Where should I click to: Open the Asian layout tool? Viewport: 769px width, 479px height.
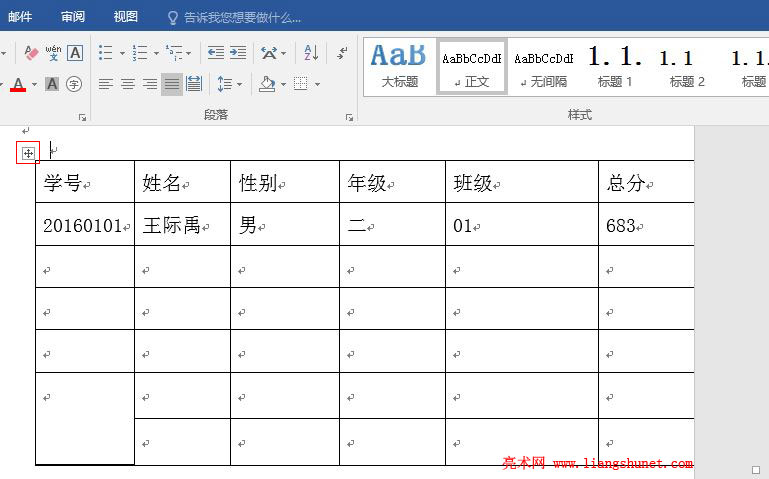[x=269, y=52]
